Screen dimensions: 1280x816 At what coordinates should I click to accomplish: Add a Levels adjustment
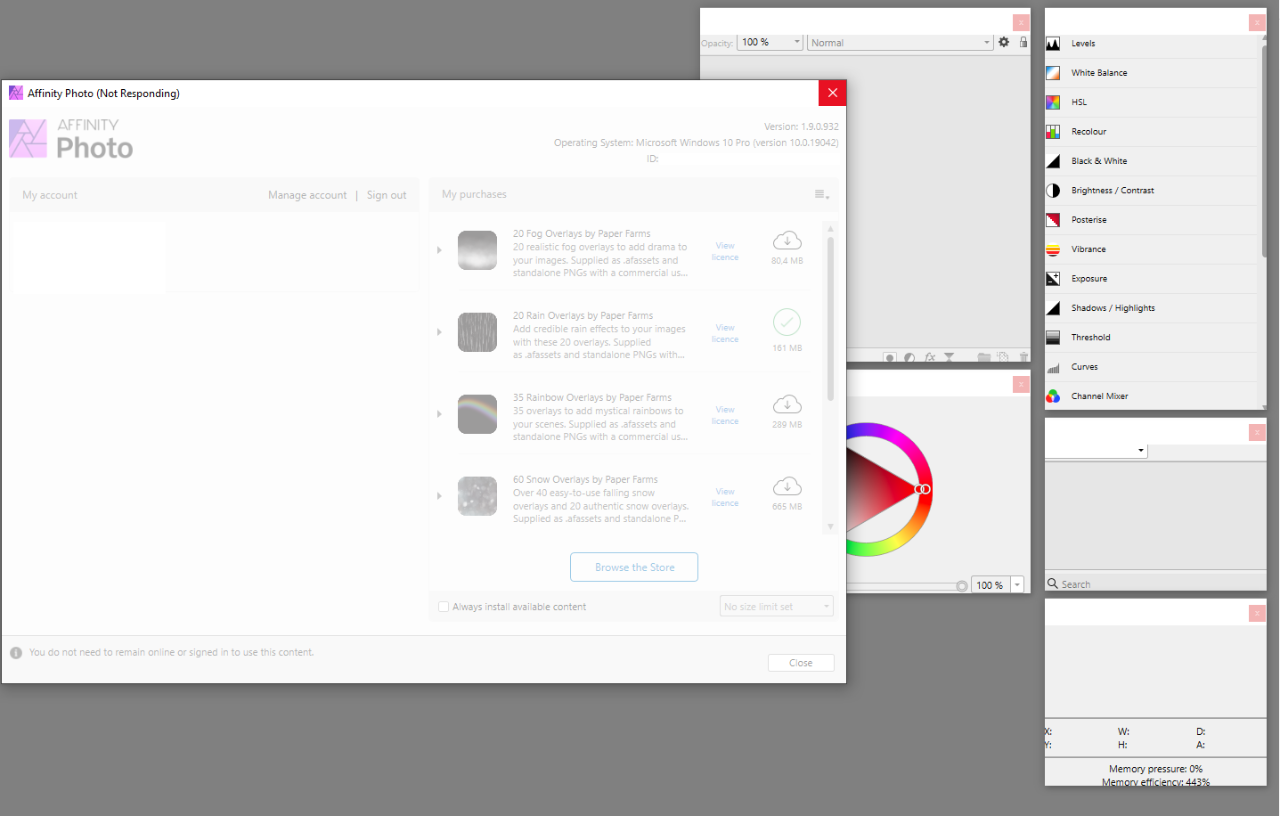click(1150, 44)
